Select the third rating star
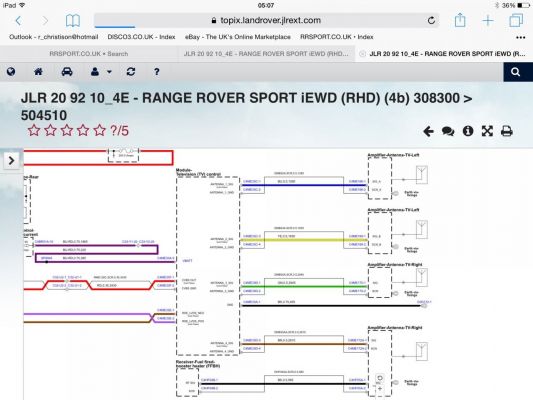Image resolution: width=533 pixels, height=400 pixels. (67, 131)
